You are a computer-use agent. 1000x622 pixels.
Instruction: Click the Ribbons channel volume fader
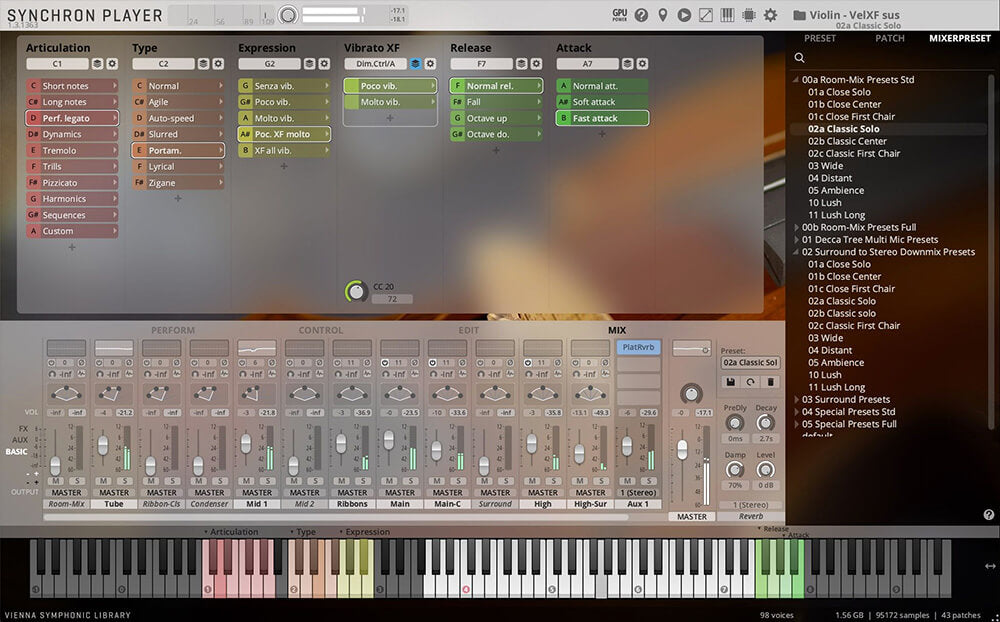pyautogui.click(x=341, y=441)
